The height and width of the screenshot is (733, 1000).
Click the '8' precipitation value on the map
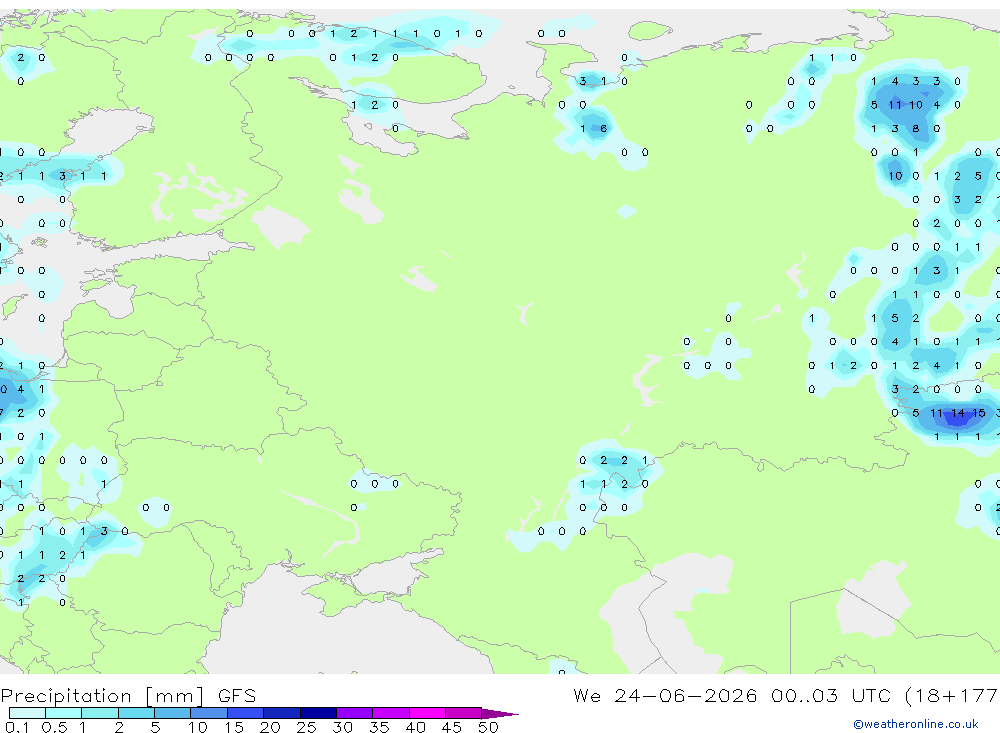916,129
